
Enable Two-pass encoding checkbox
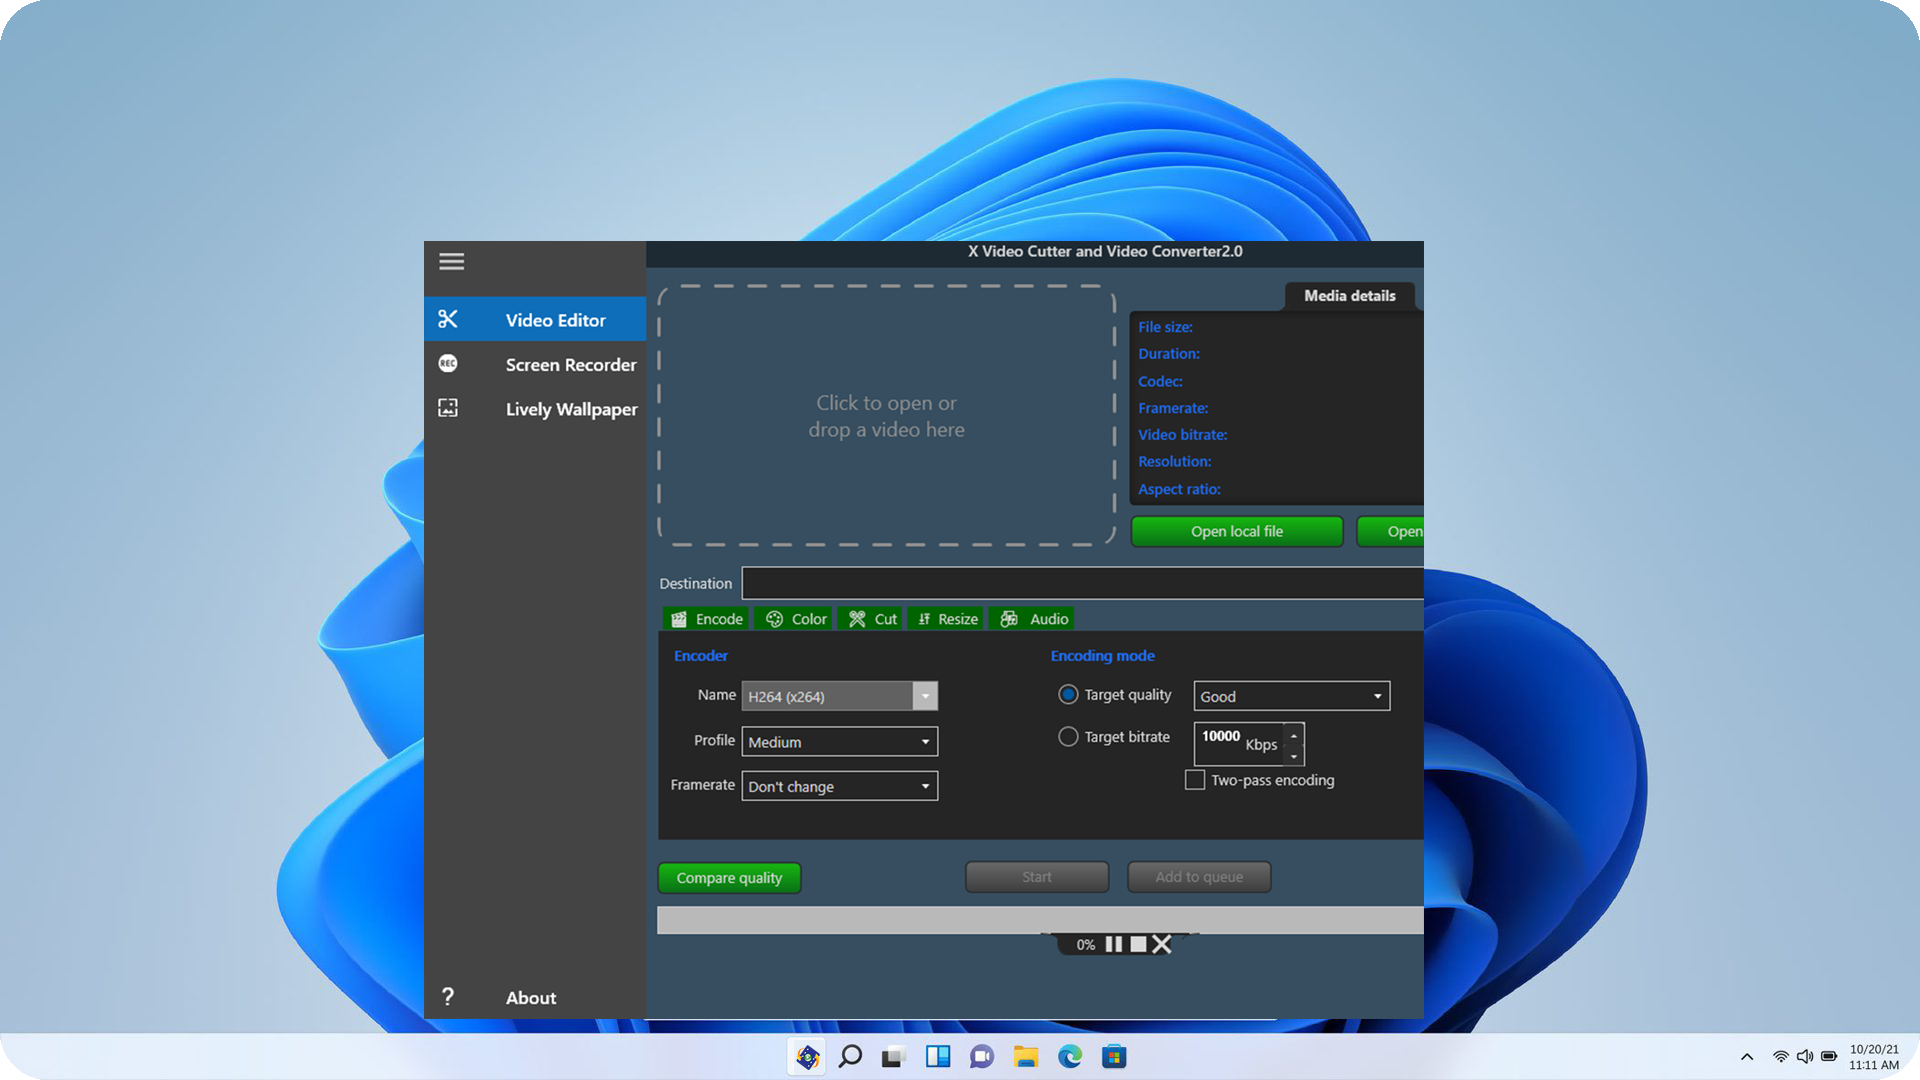[x=1195, y=780]
